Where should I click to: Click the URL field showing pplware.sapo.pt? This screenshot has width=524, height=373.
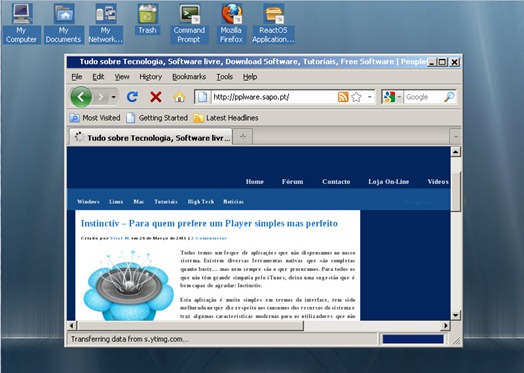tap(274, 97)
